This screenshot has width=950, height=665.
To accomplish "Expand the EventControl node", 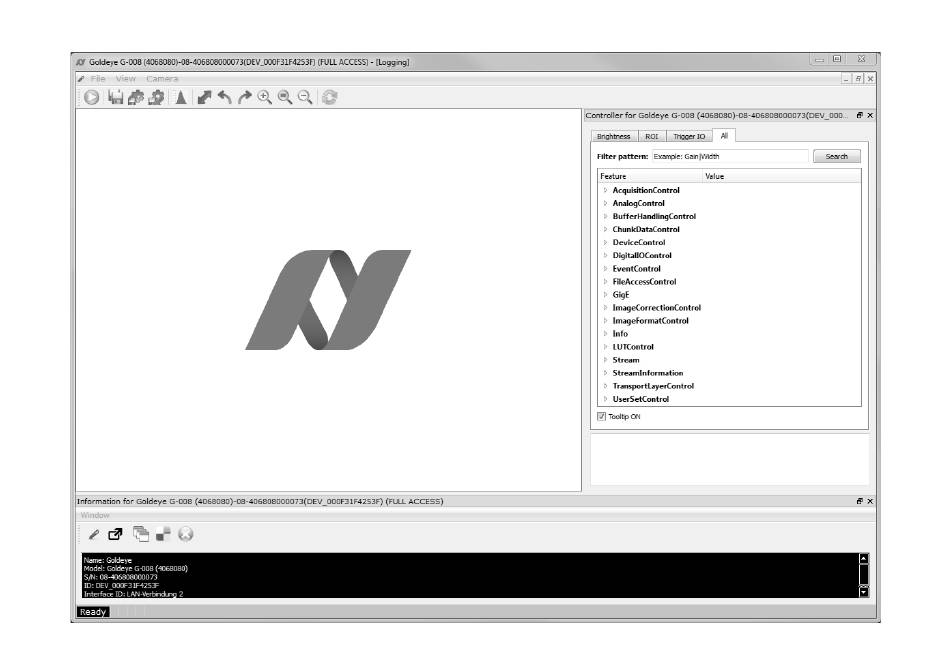I will (x=605, y=269).
